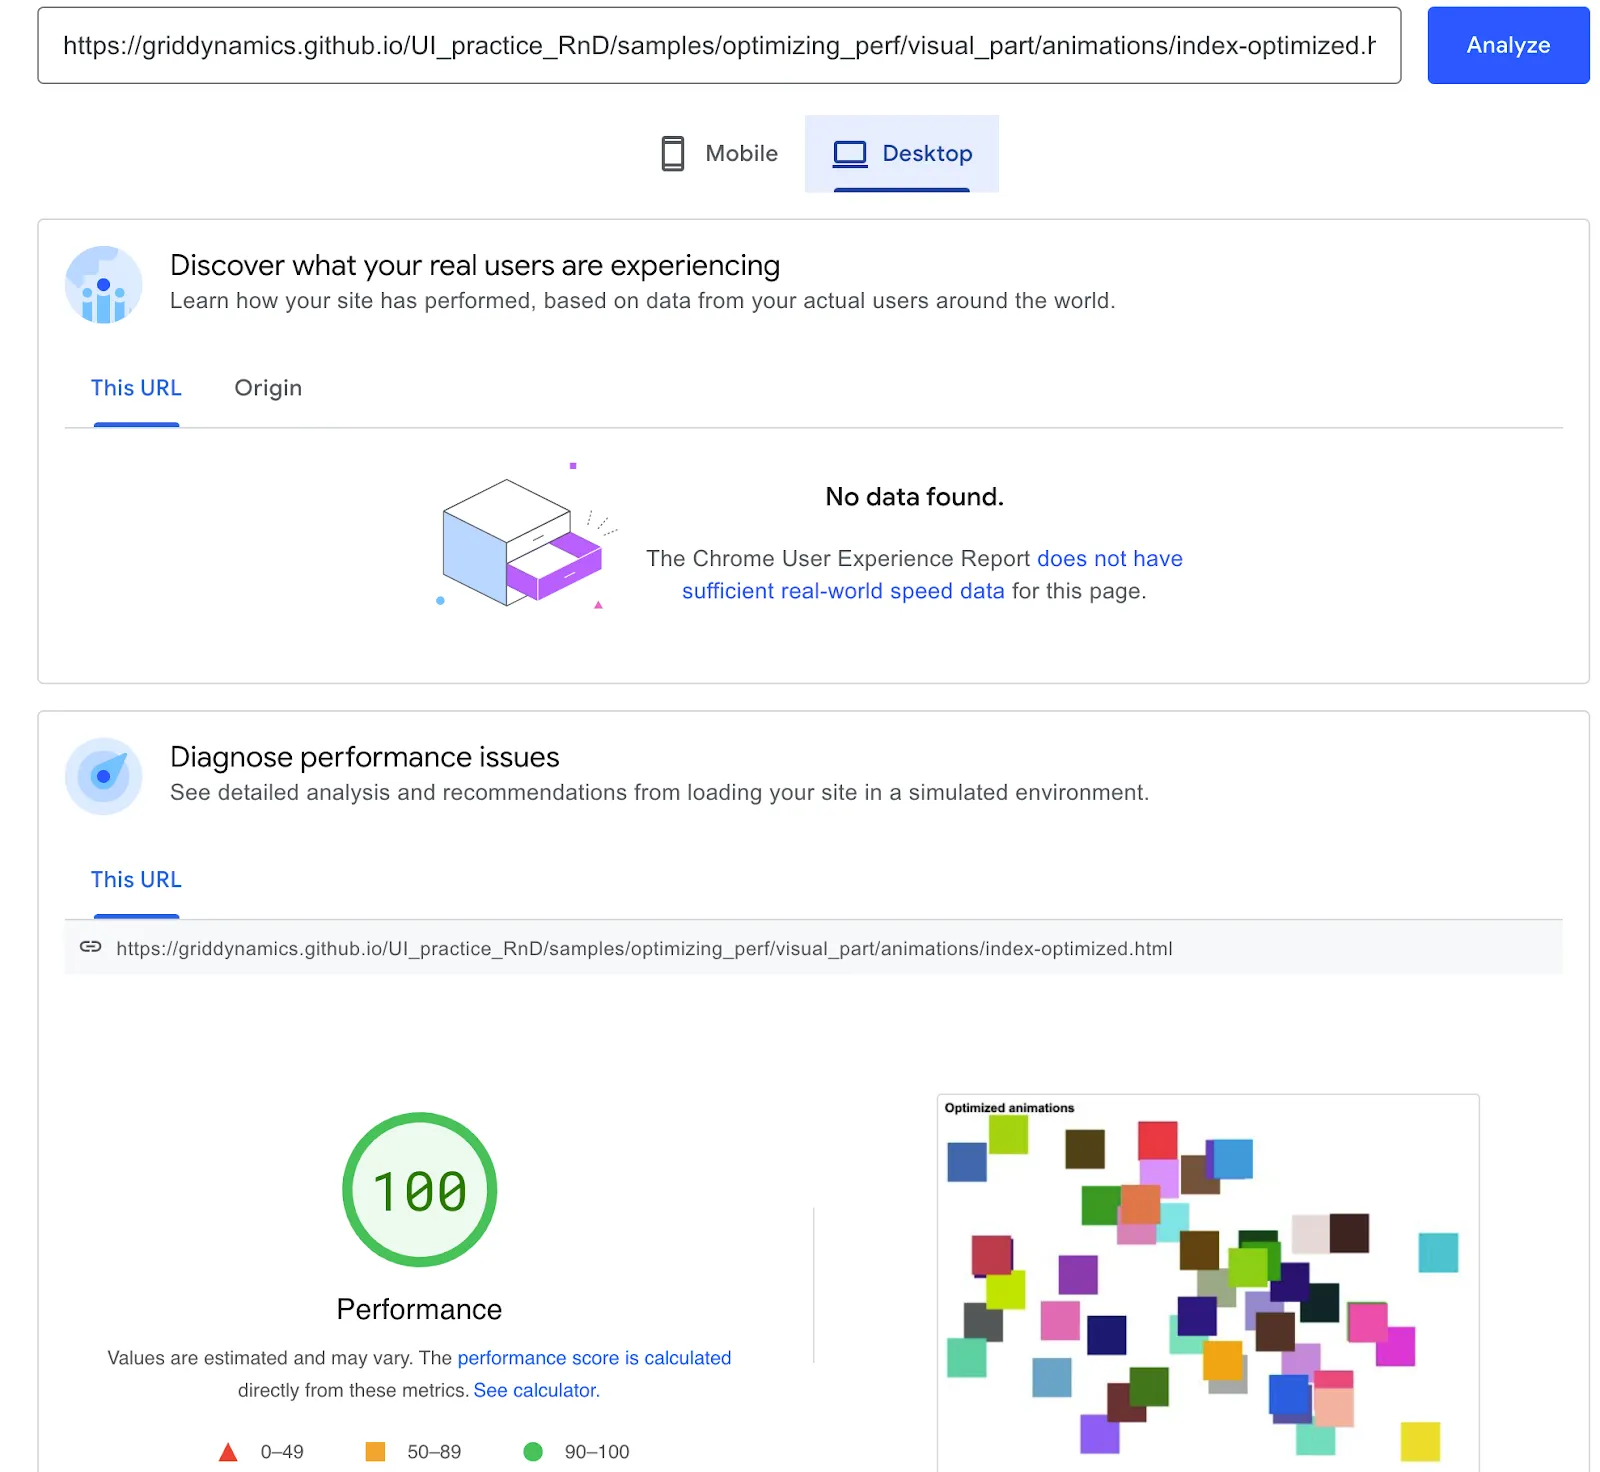Open the See calculator link
The height and width of the screenshot is (1472, 1600).
pos(536,1390)
